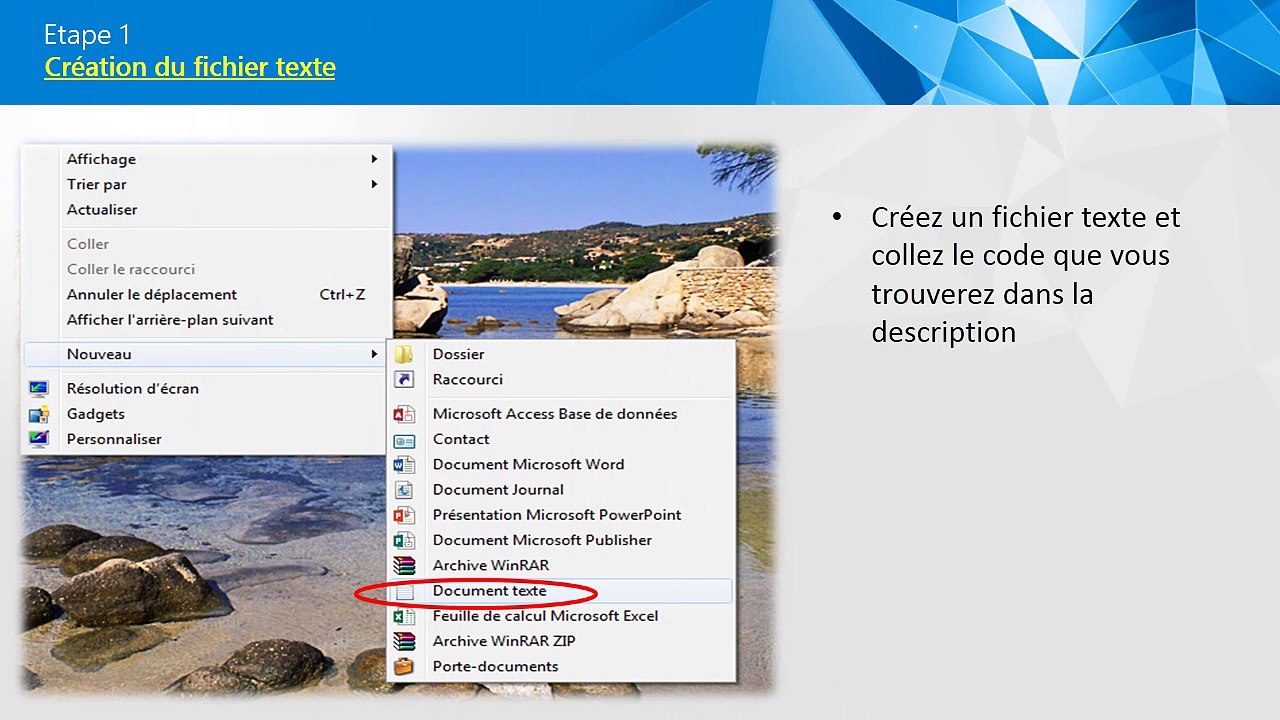Choose Document Microsoft Word
Viewport: 1280px width, 720px height.
pyautogui.click(x=561, y=464)
